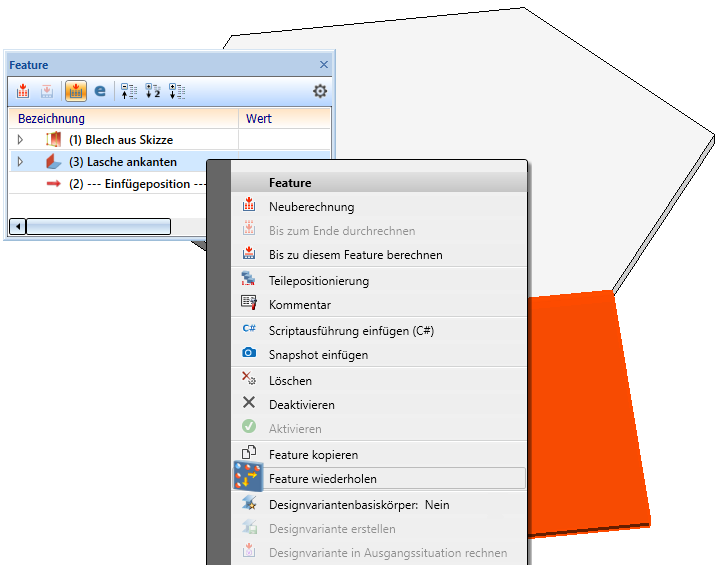The height and width of the screenshot is (565, 719).
Task: Close the Feature panel
Action: tap(324, 65)
